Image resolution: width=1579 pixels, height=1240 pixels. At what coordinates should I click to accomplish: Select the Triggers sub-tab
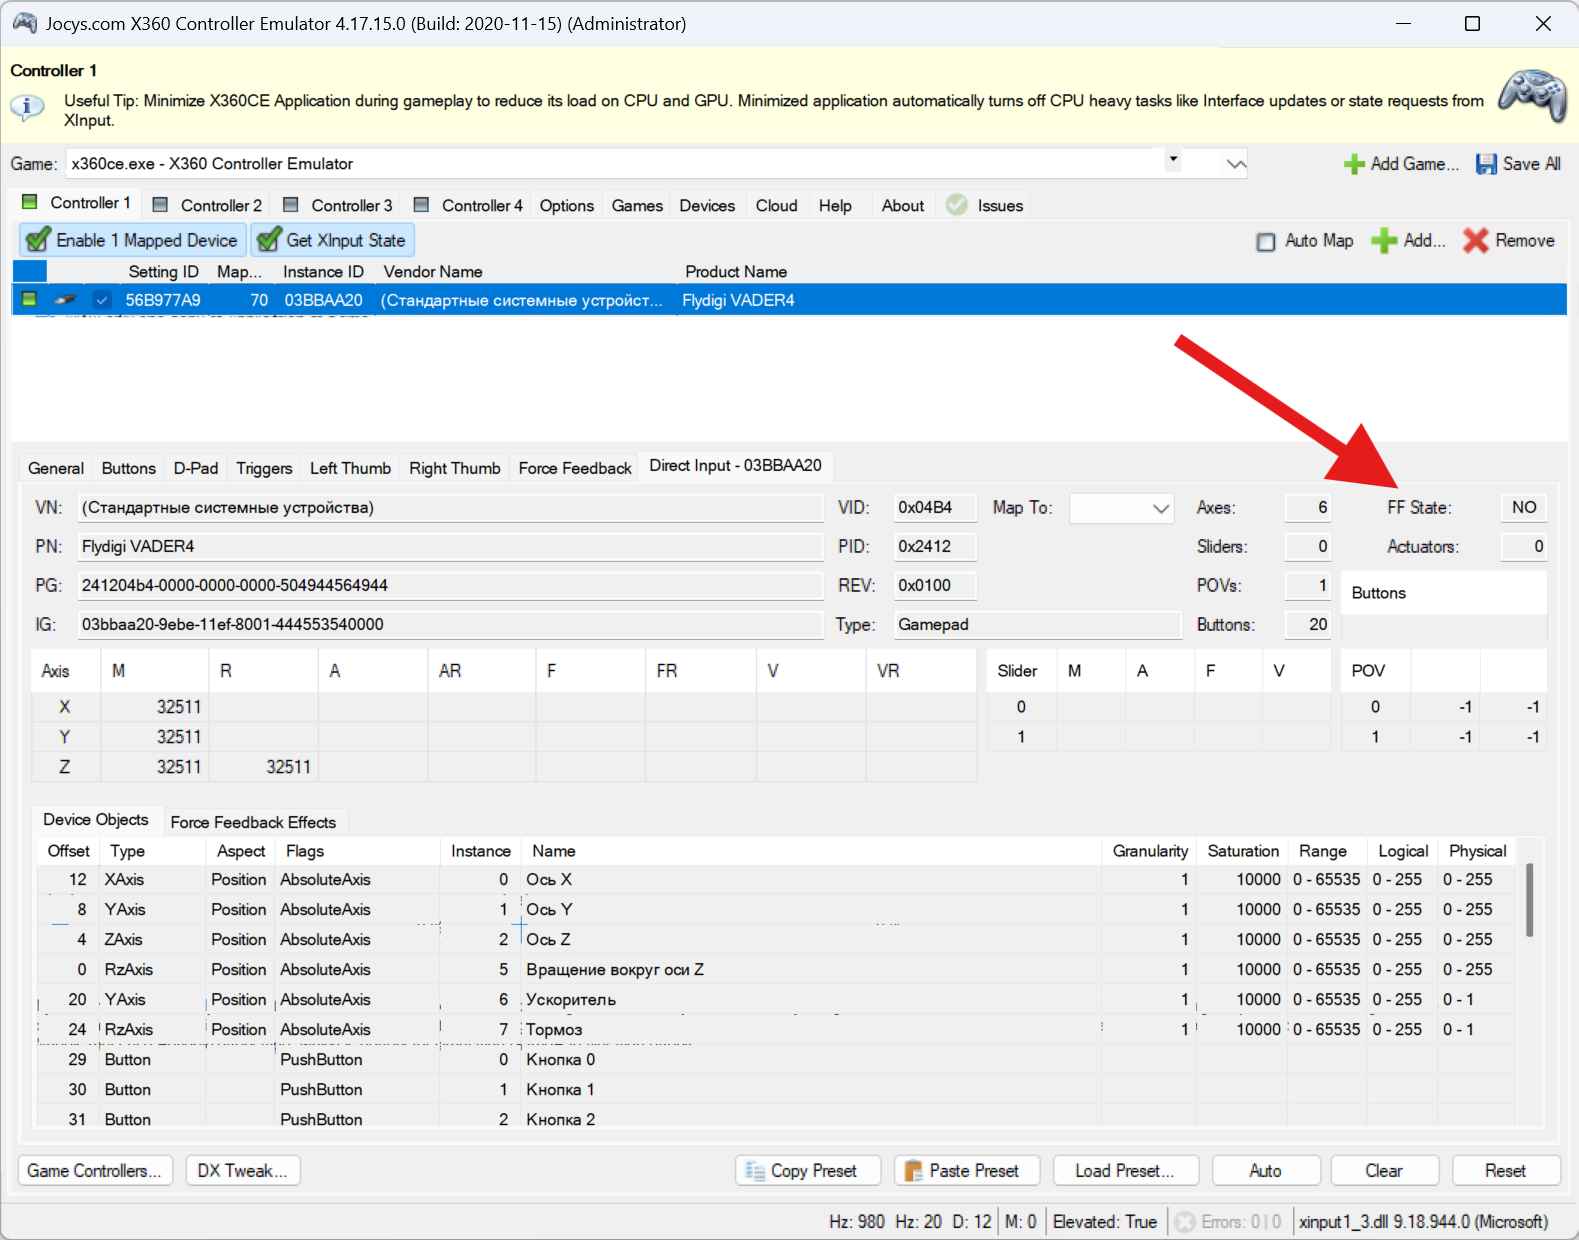pos(264,468)
